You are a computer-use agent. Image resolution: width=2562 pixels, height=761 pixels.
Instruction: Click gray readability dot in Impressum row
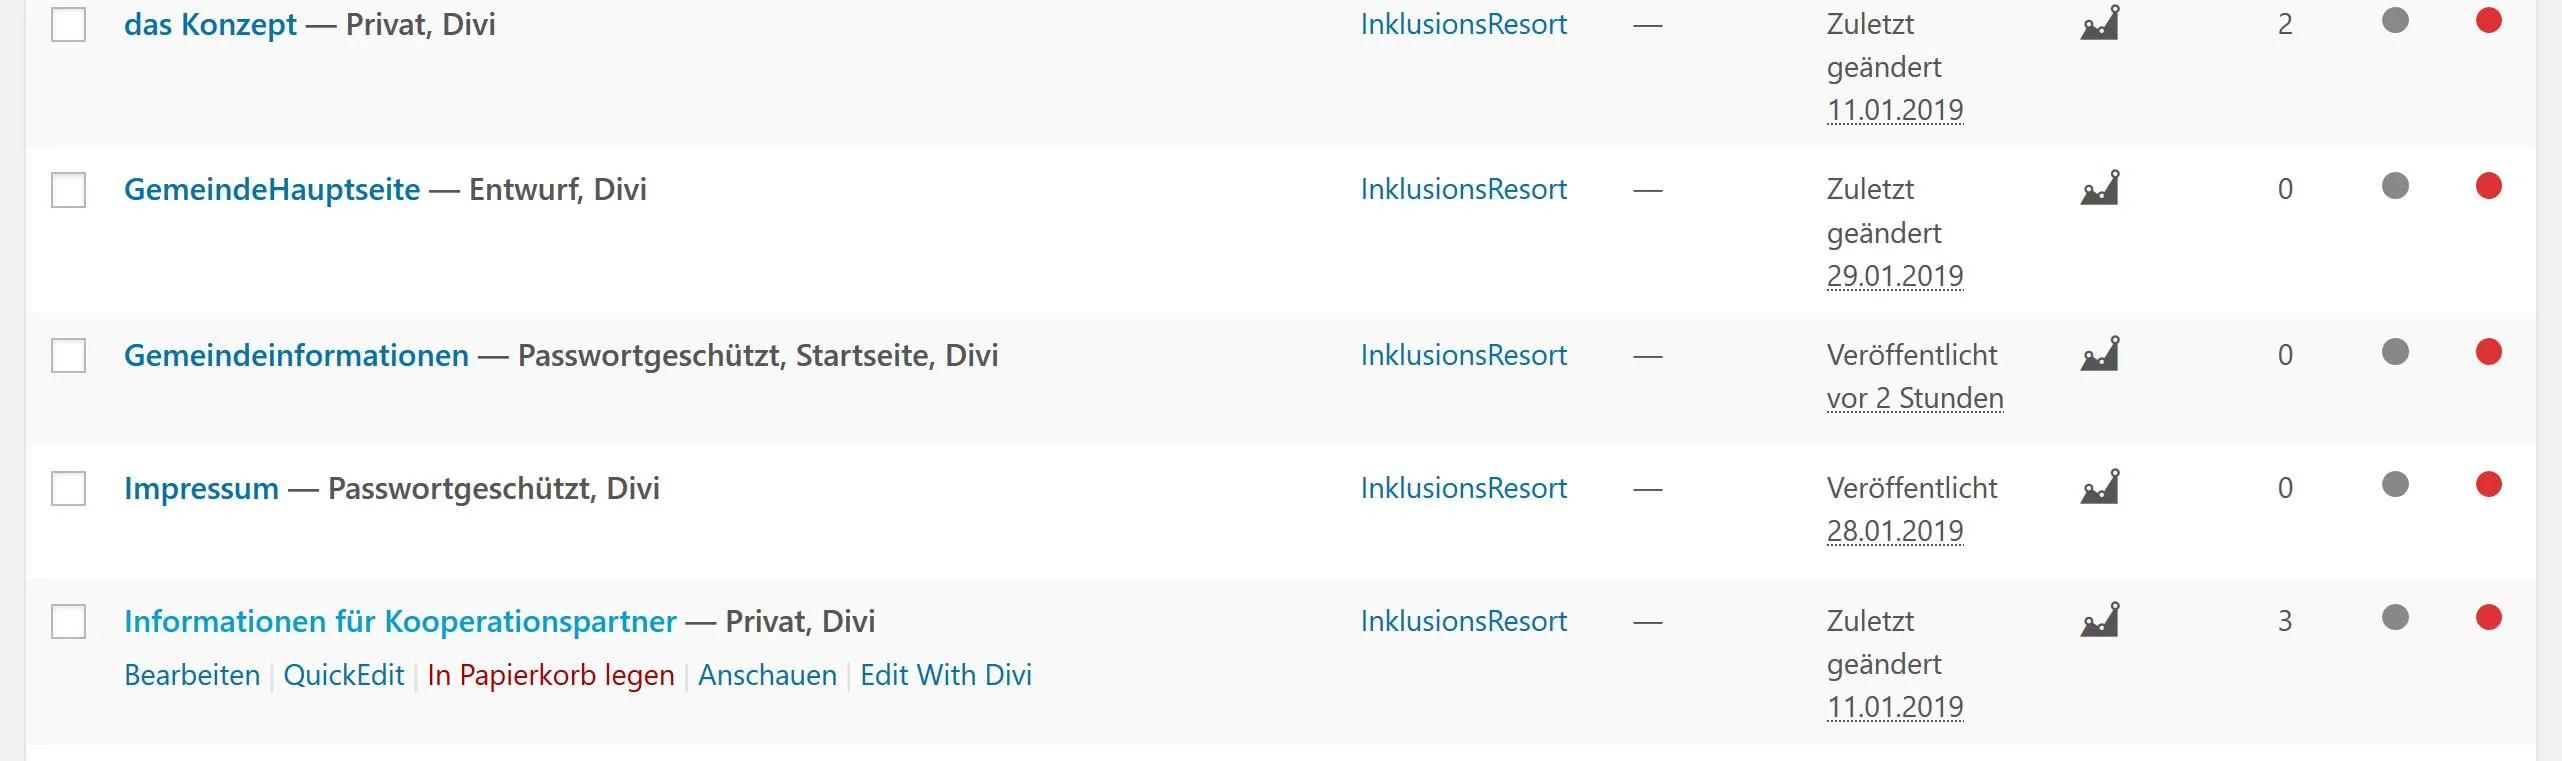click(2395, 485)
